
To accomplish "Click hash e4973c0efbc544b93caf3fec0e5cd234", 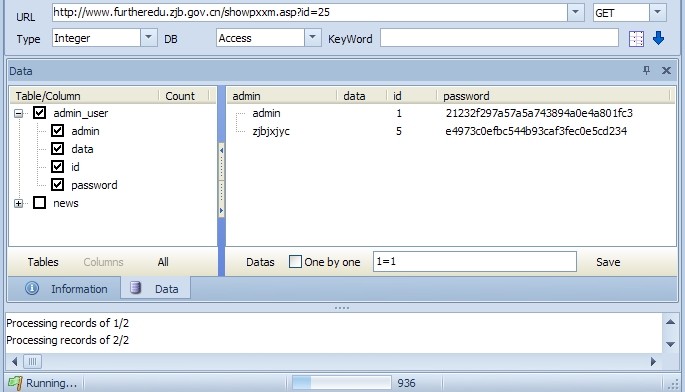I will pyautogui.click(x=536, y=131).
